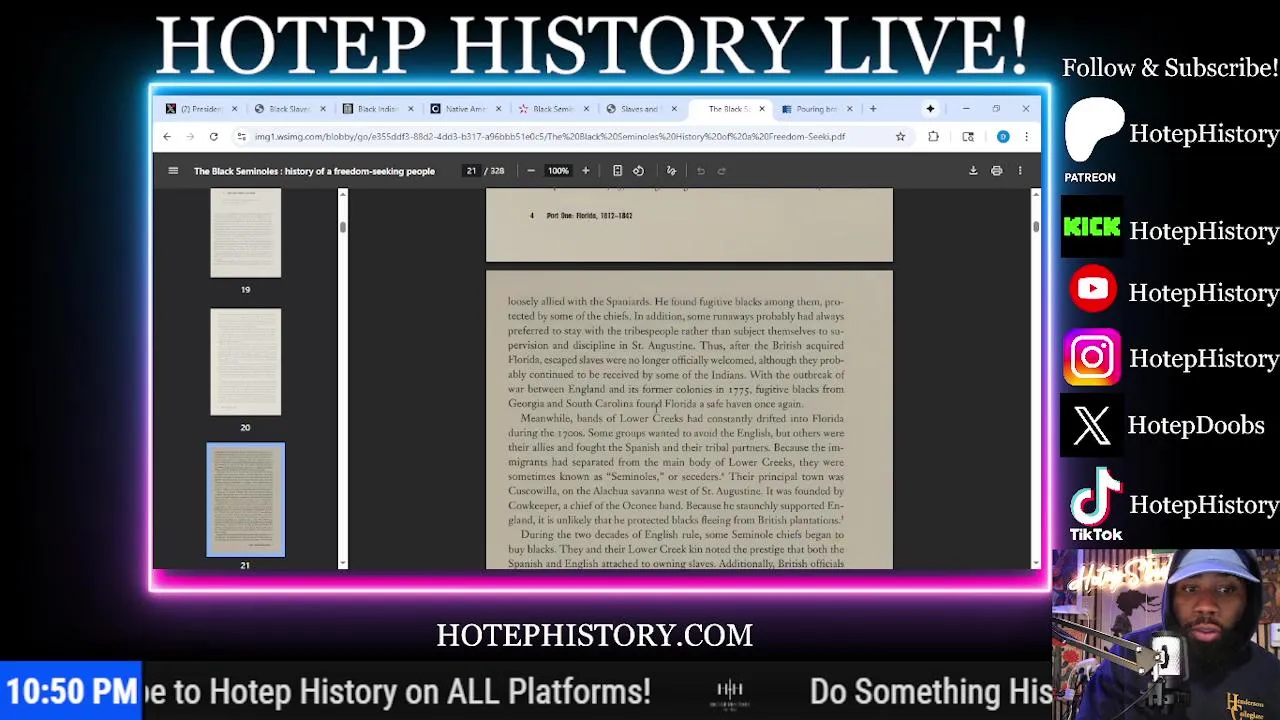Go back in browser history
Screen dimensions: 1280x720
(167, 137)
